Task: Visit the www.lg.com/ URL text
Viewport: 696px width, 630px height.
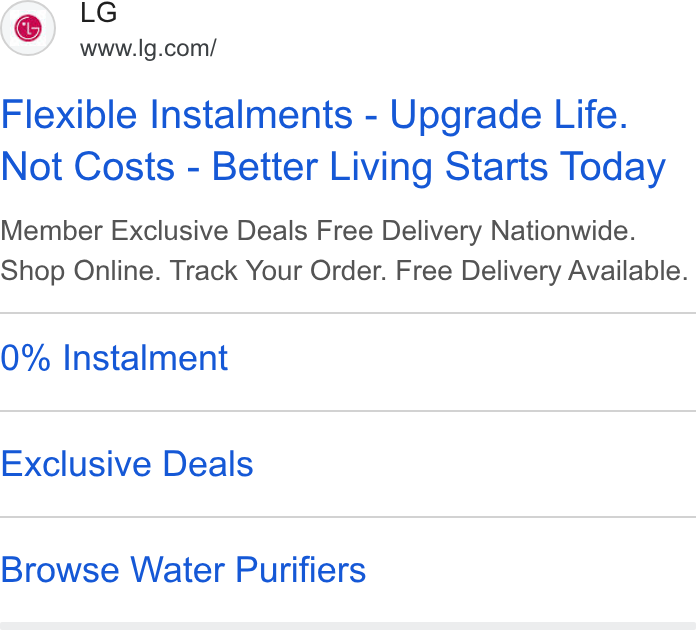Action: (x=148, y=48)
